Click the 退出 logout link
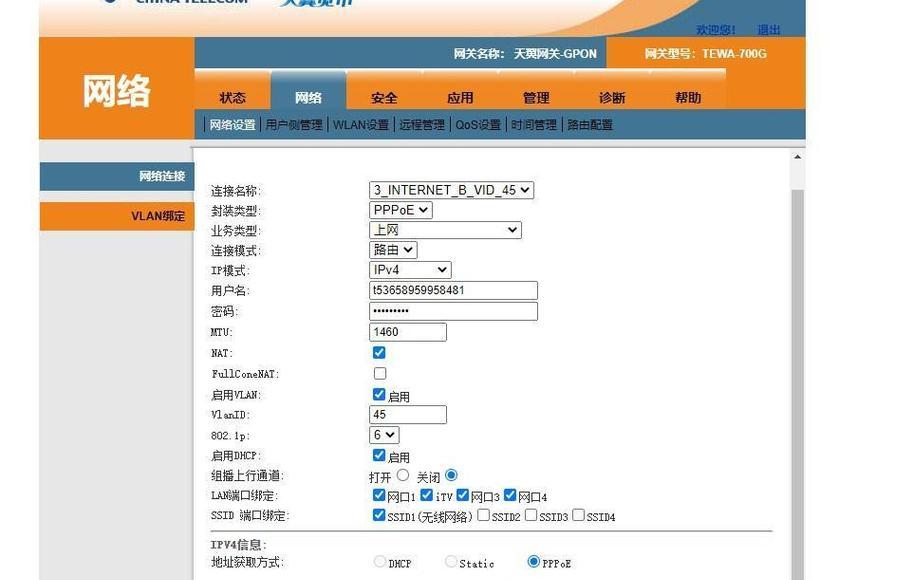 click(769, 30)
